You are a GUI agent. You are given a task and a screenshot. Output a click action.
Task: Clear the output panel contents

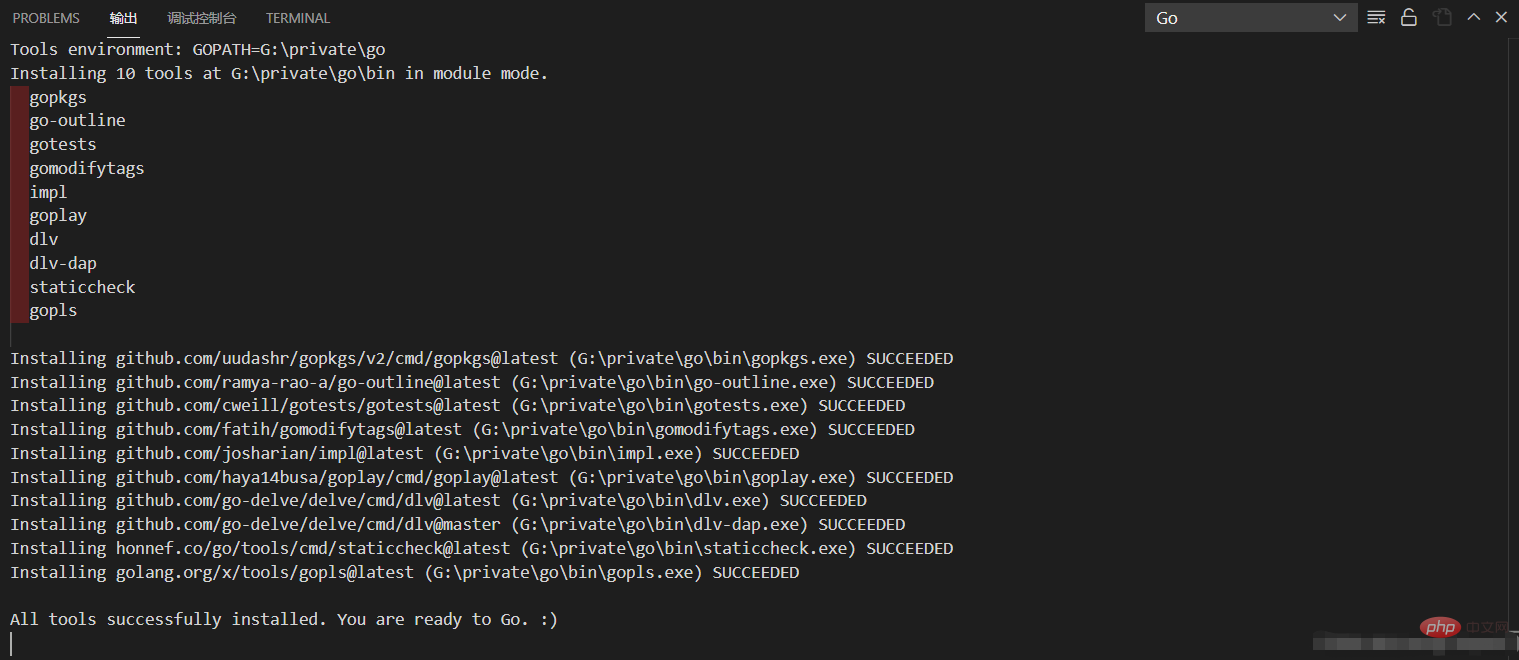(x=1376, y=18)
